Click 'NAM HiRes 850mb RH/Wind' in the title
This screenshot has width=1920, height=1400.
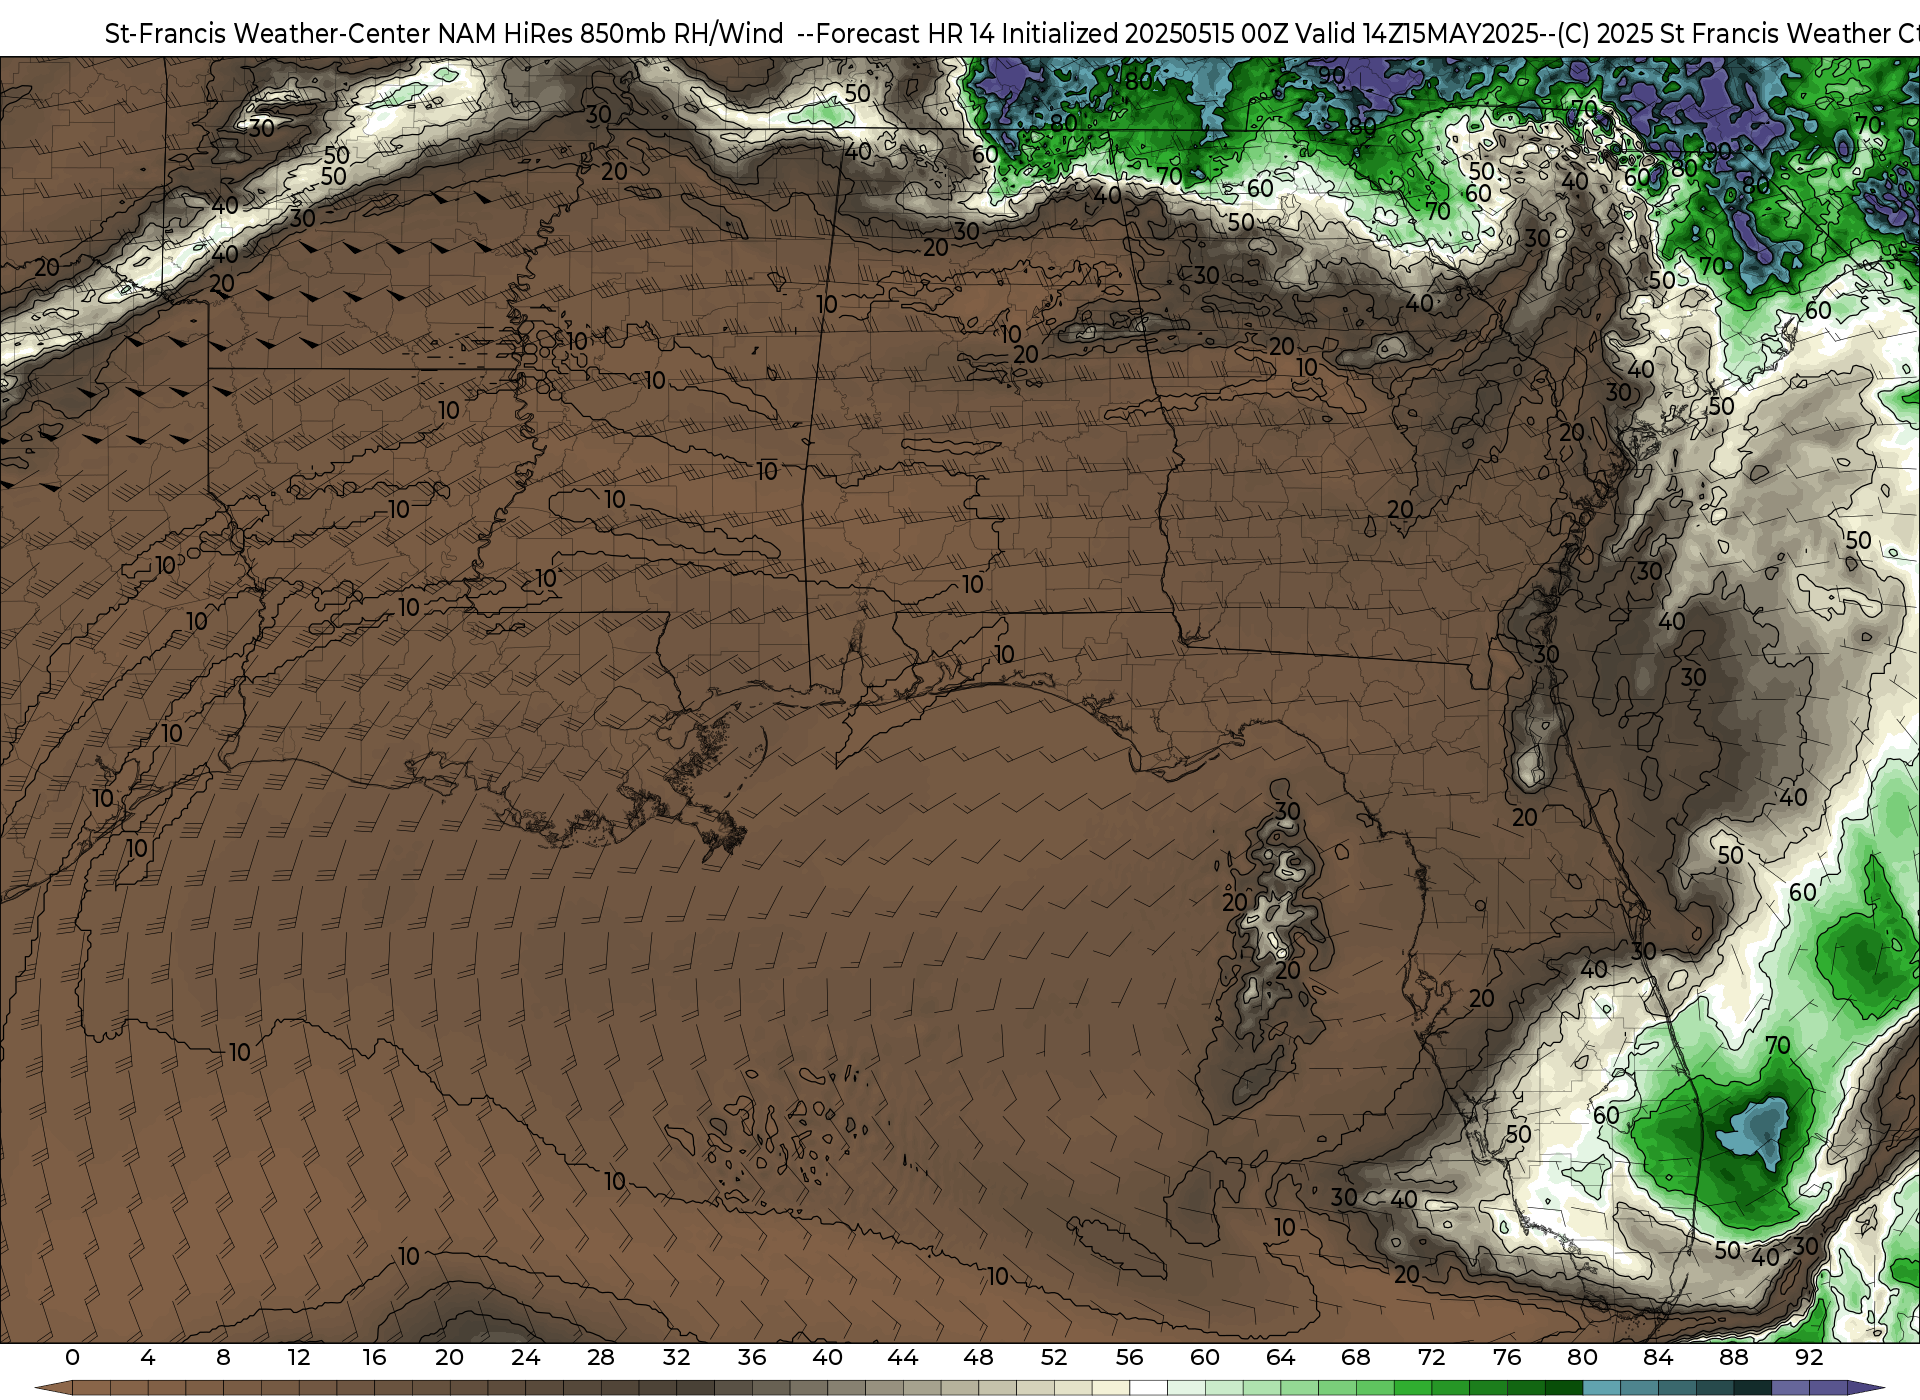click(x=611, y=34)
